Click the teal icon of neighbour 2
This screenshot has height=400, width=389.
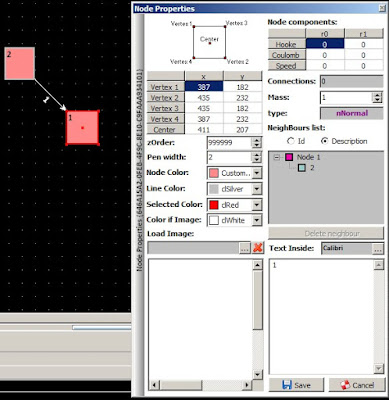[302, 168]
